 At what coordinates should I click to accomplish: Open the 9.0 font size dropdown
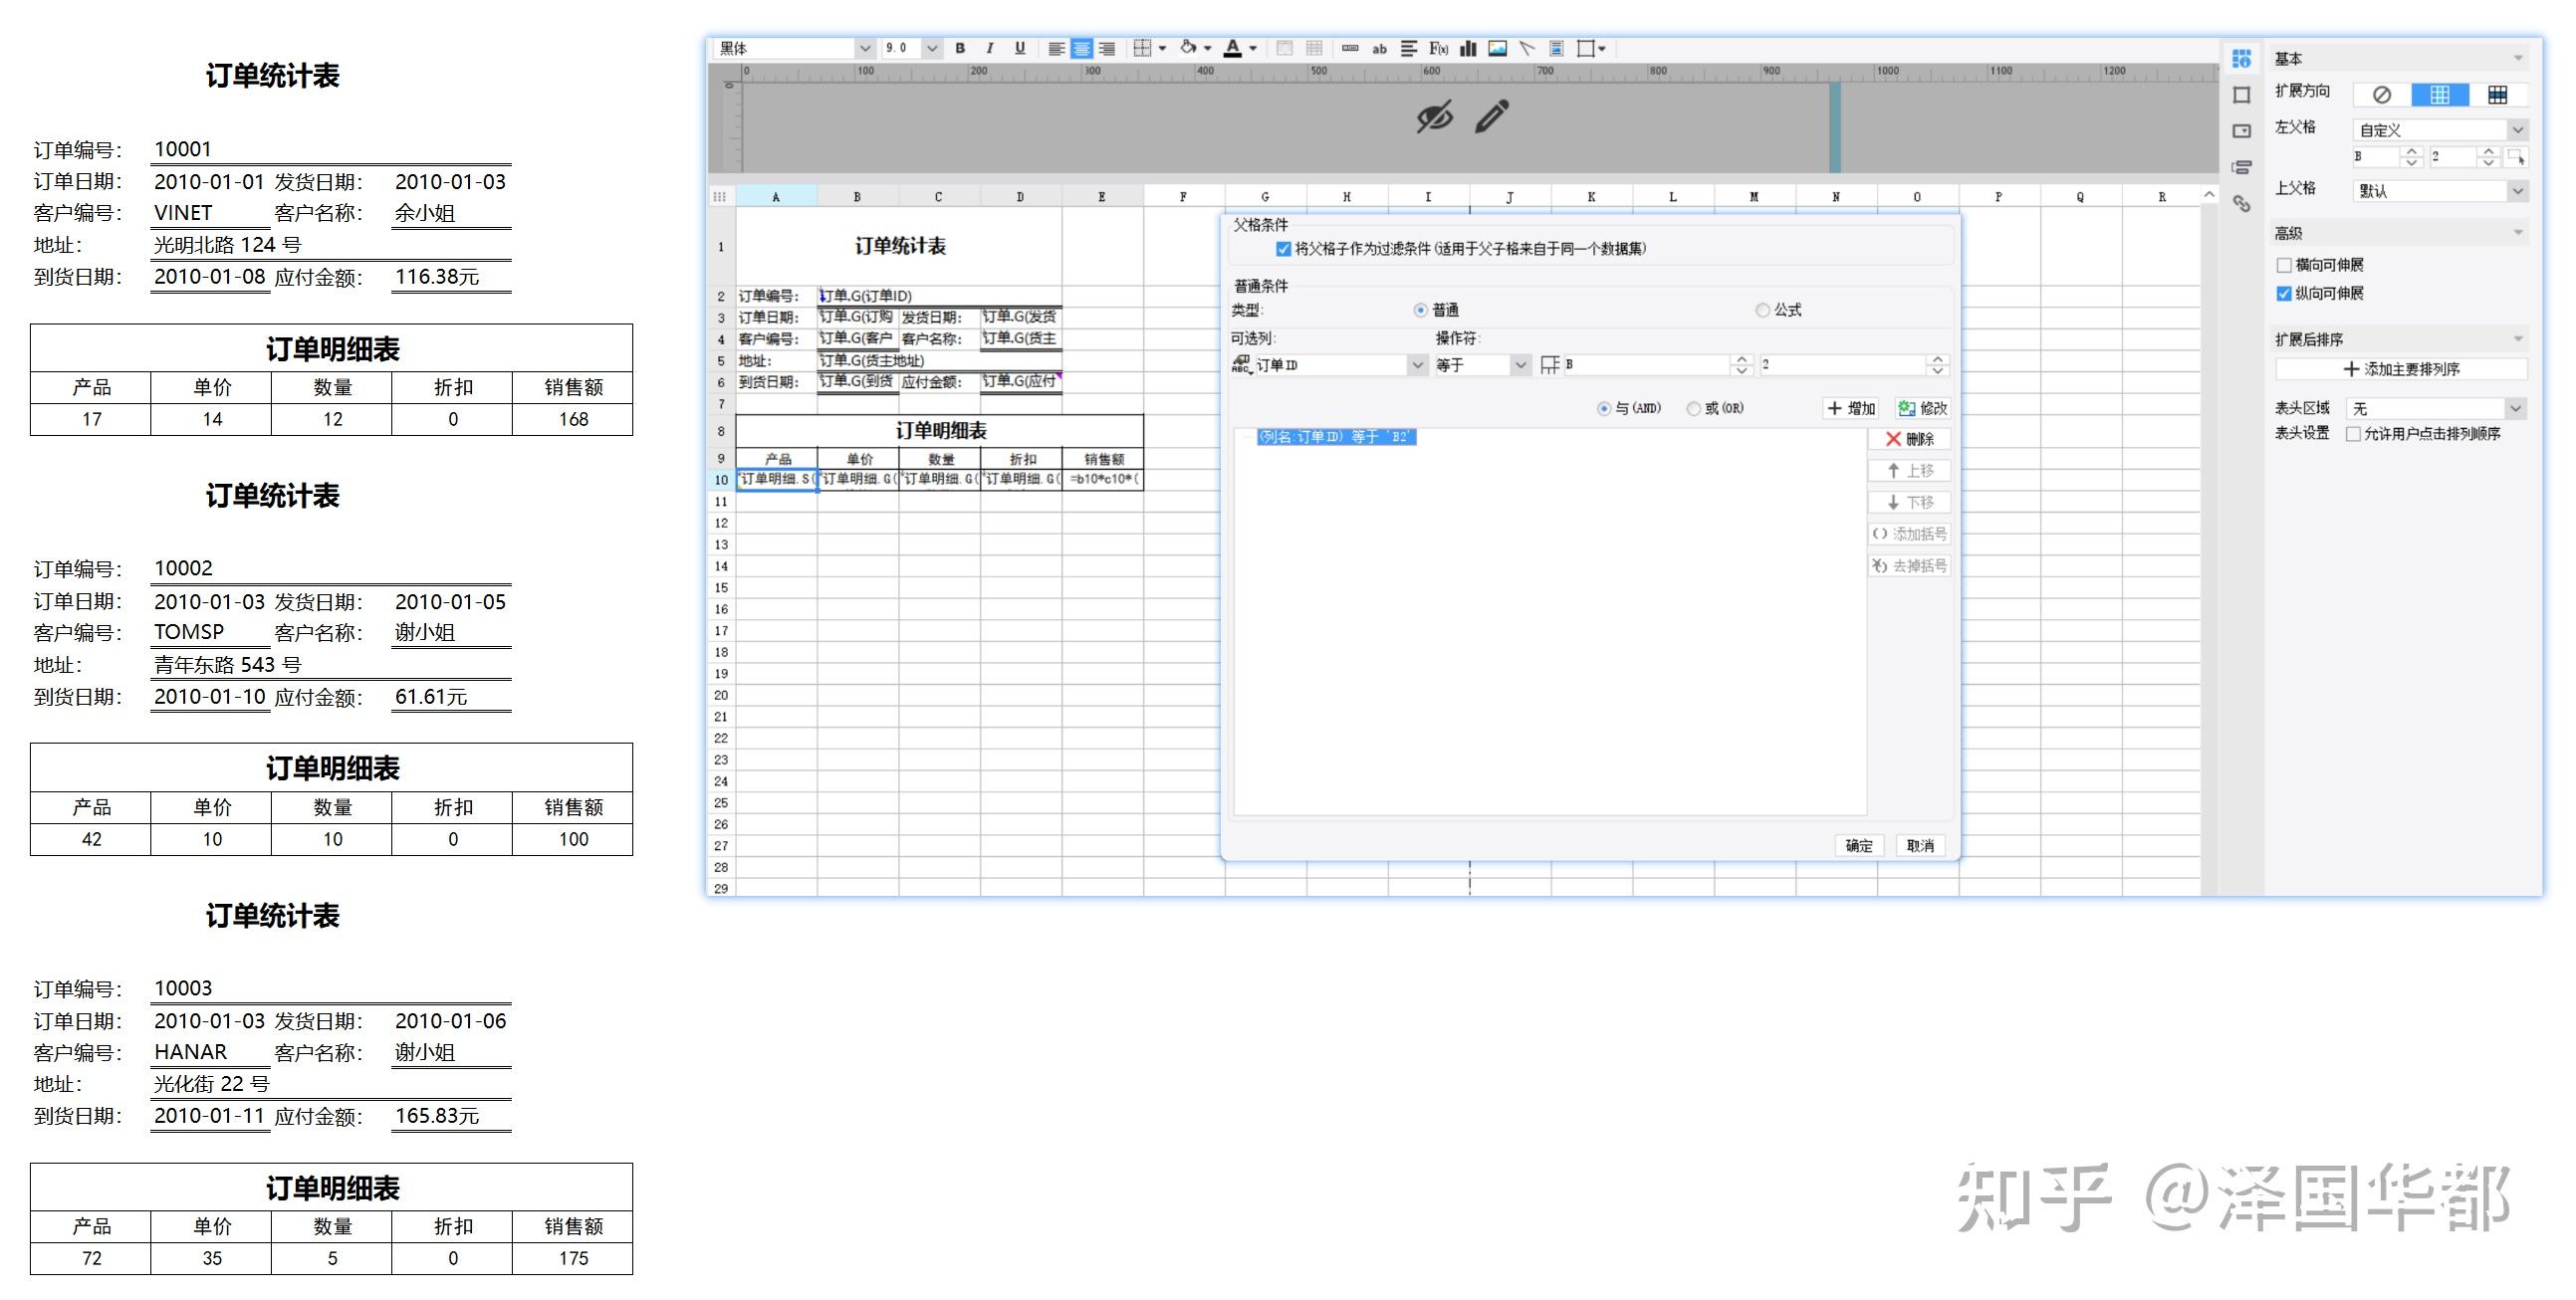click(x=932, y=48)
